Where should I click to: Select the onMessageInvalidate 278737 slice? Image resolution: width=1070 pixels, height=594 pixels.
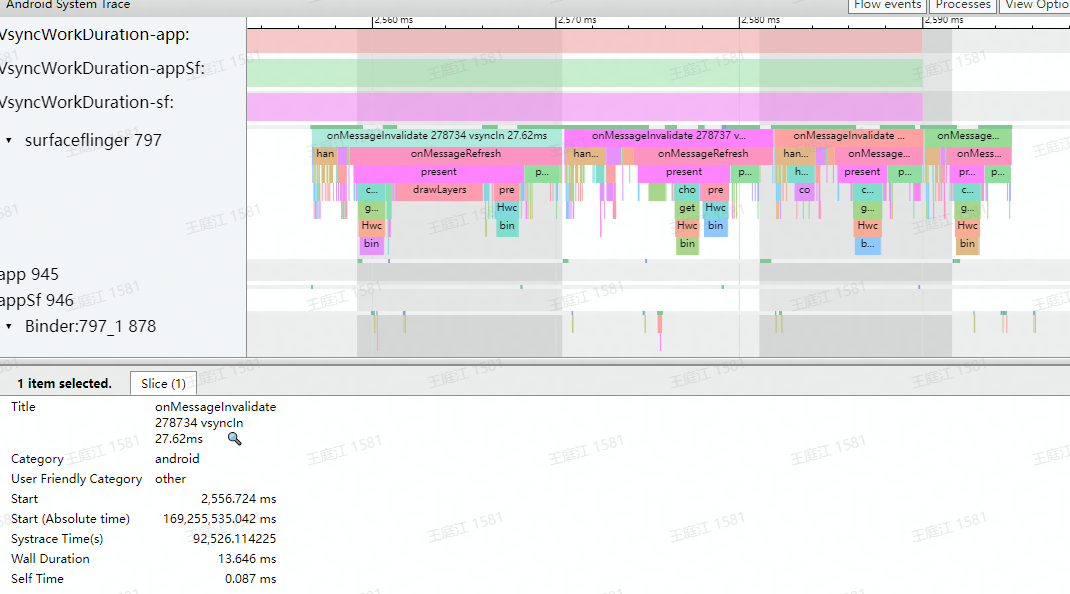click(x=668, y=136)
